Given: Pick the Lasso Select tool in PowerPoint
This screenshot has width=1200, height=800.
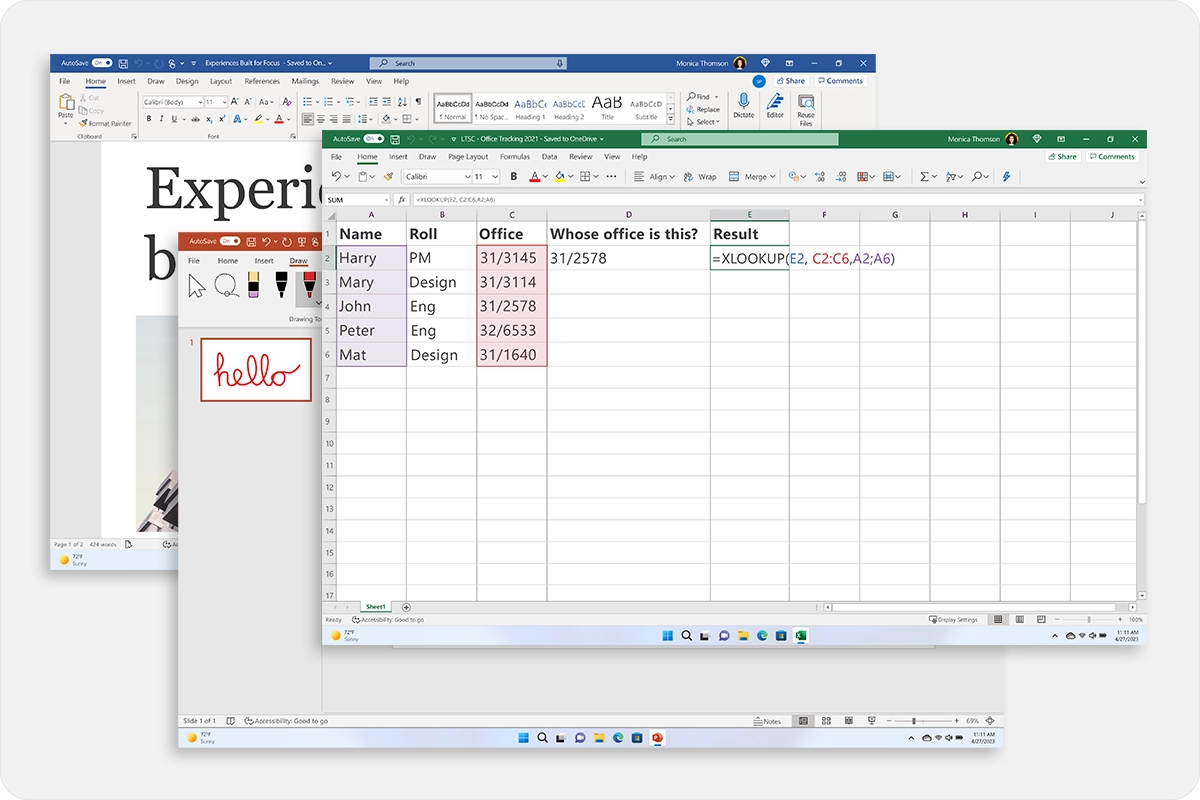Looking at the screenshot, I should pyautogui.click(x=226, y=286).
